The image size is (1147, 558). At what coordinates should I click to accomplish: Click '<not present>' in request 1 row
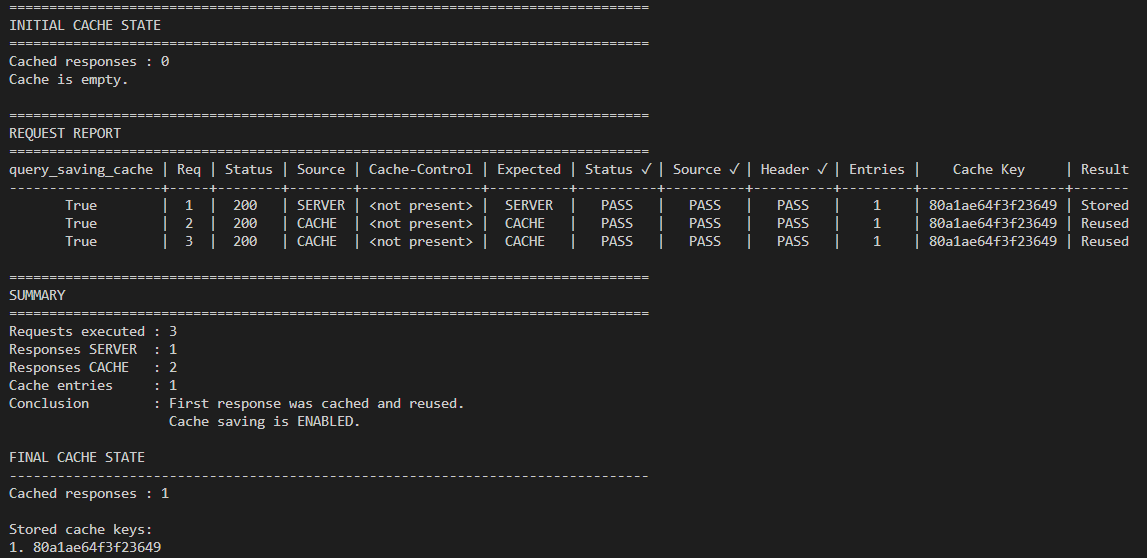click(x=421, y=206)
